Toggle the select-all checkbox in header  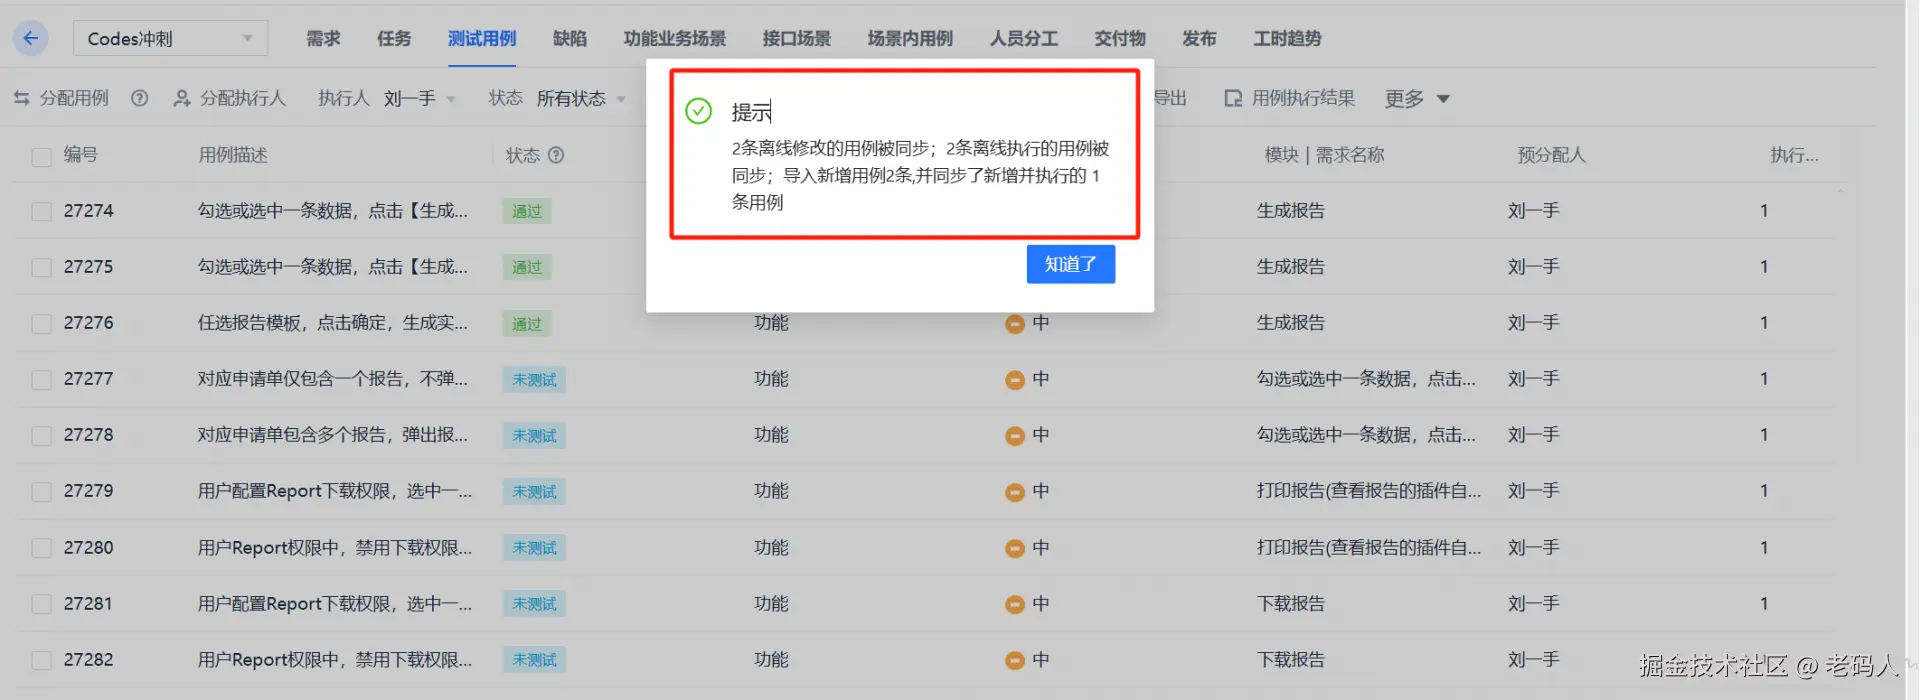tap(41, 156)
